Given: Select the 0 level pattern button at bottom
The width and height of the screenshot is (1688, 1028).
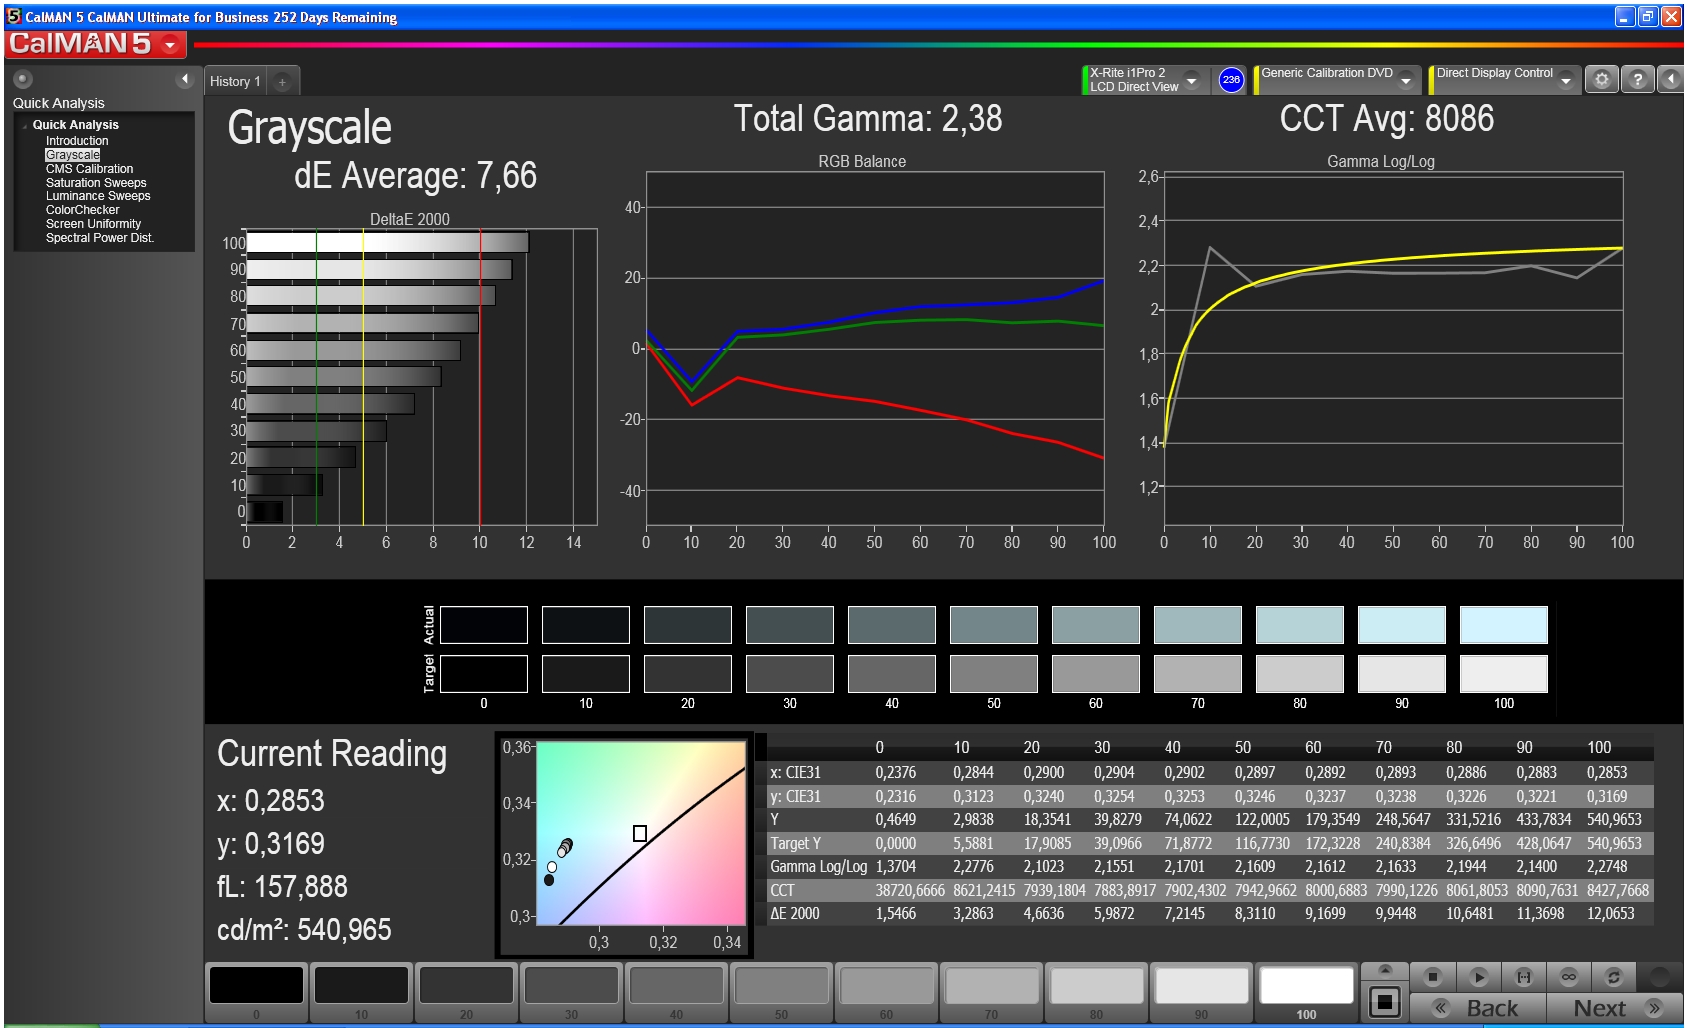Looking at the screenshot, I should 256,992.
